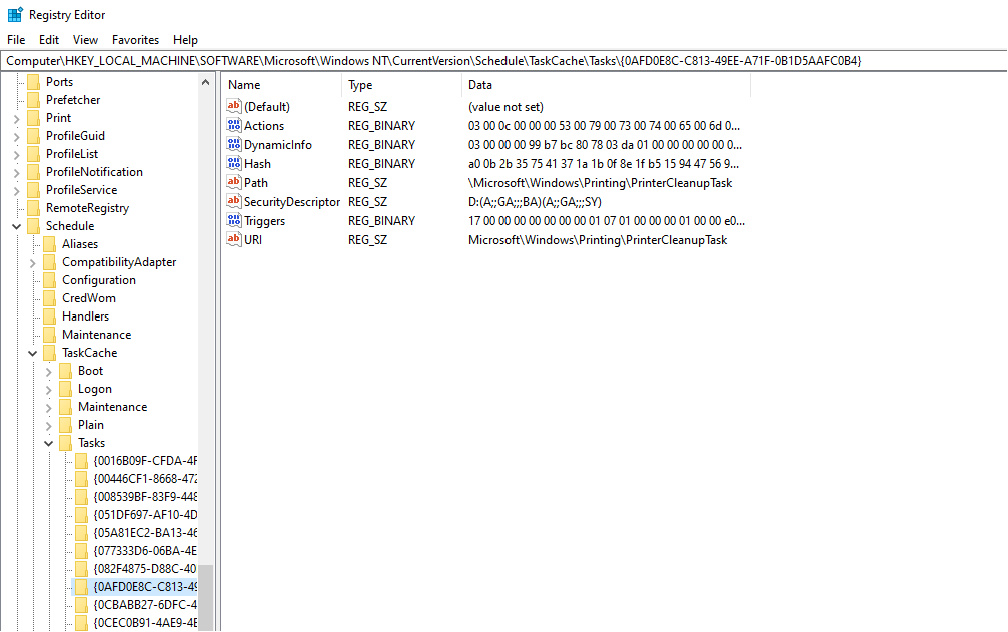Click the binary icon next to DynamicInfo
The width and height of the screenshot is (1008, 632).
pos(235,145)
